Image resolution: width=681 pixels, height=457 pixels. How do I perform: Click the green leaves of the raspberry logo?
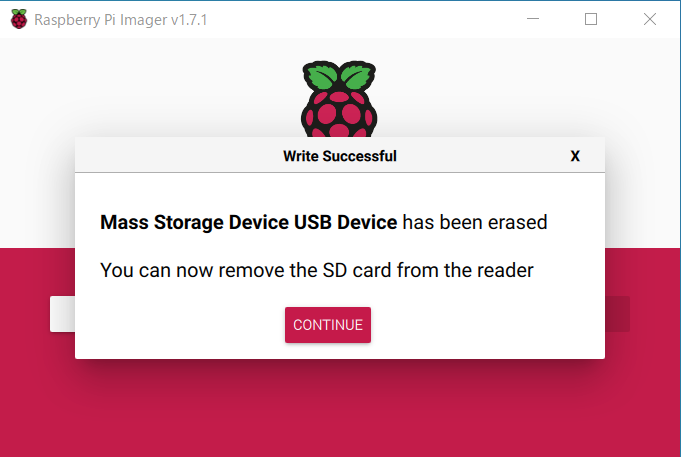click(x=339, y=76)
